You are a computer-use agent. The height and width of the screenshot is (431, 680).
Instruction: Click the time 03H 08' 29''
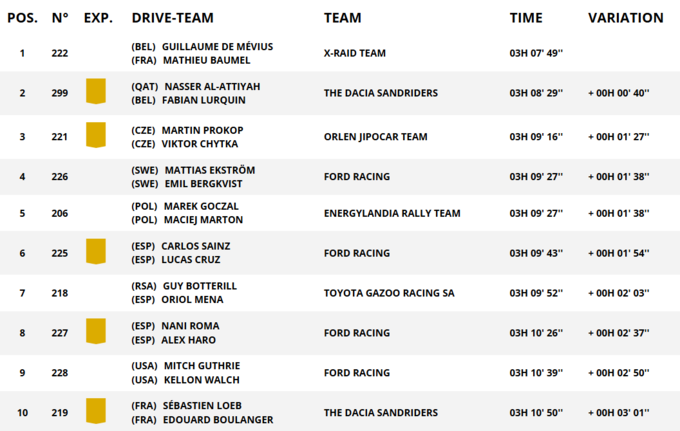tap(536, 93)
